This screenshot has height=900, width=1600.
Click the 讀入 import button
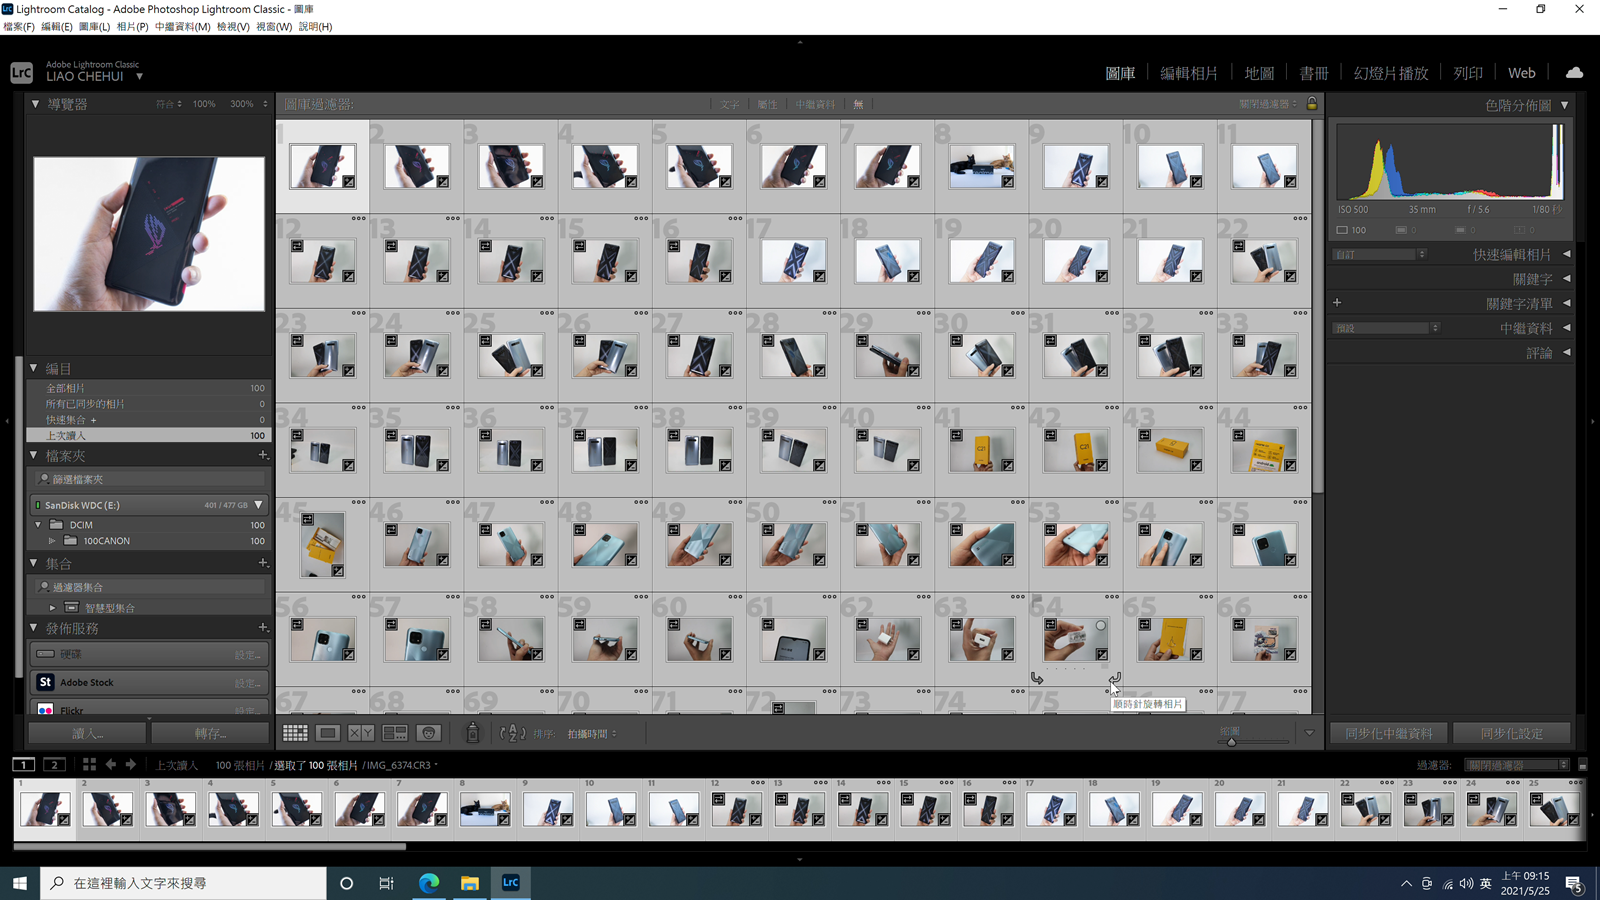pyautogui.click(x=88, y=733)
